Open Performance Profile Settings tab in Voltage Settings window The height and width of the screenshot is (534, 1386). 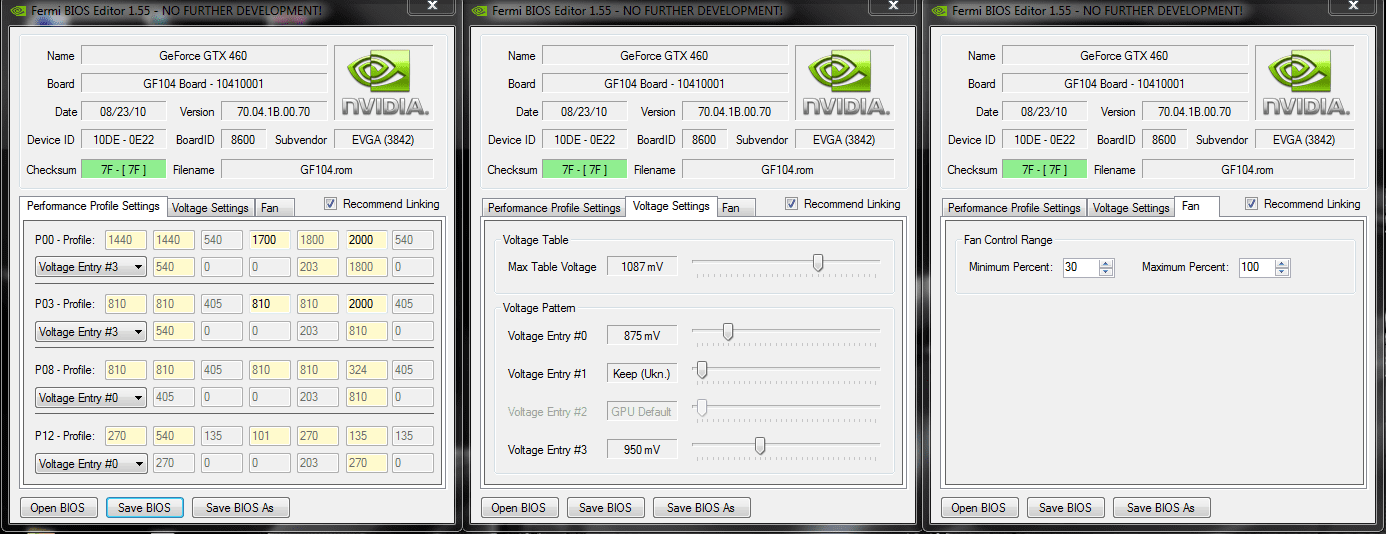(x=553, y=208)
